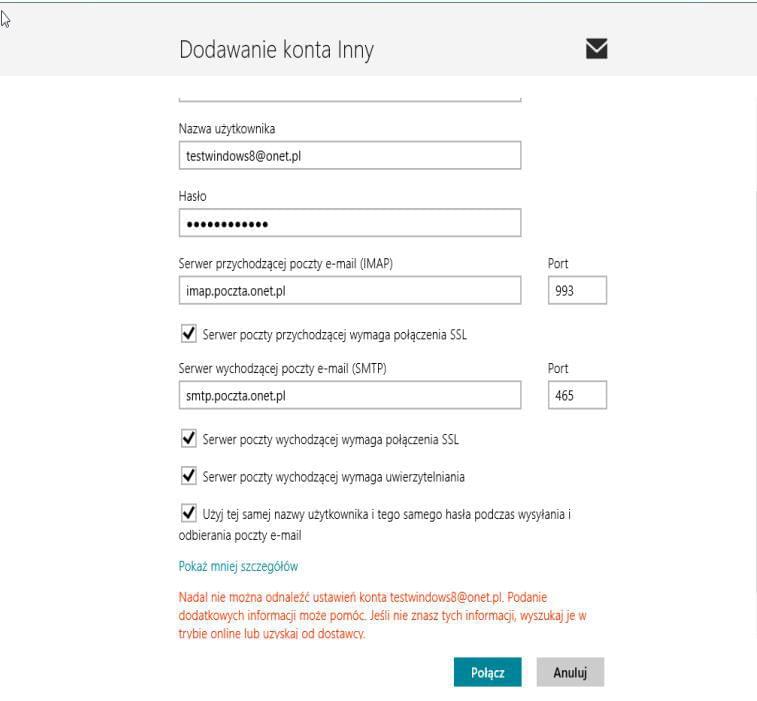The image size is (757, 701).
Task: Click the Pokaż mniej szczegółów link
Action: tap(238, 566)
